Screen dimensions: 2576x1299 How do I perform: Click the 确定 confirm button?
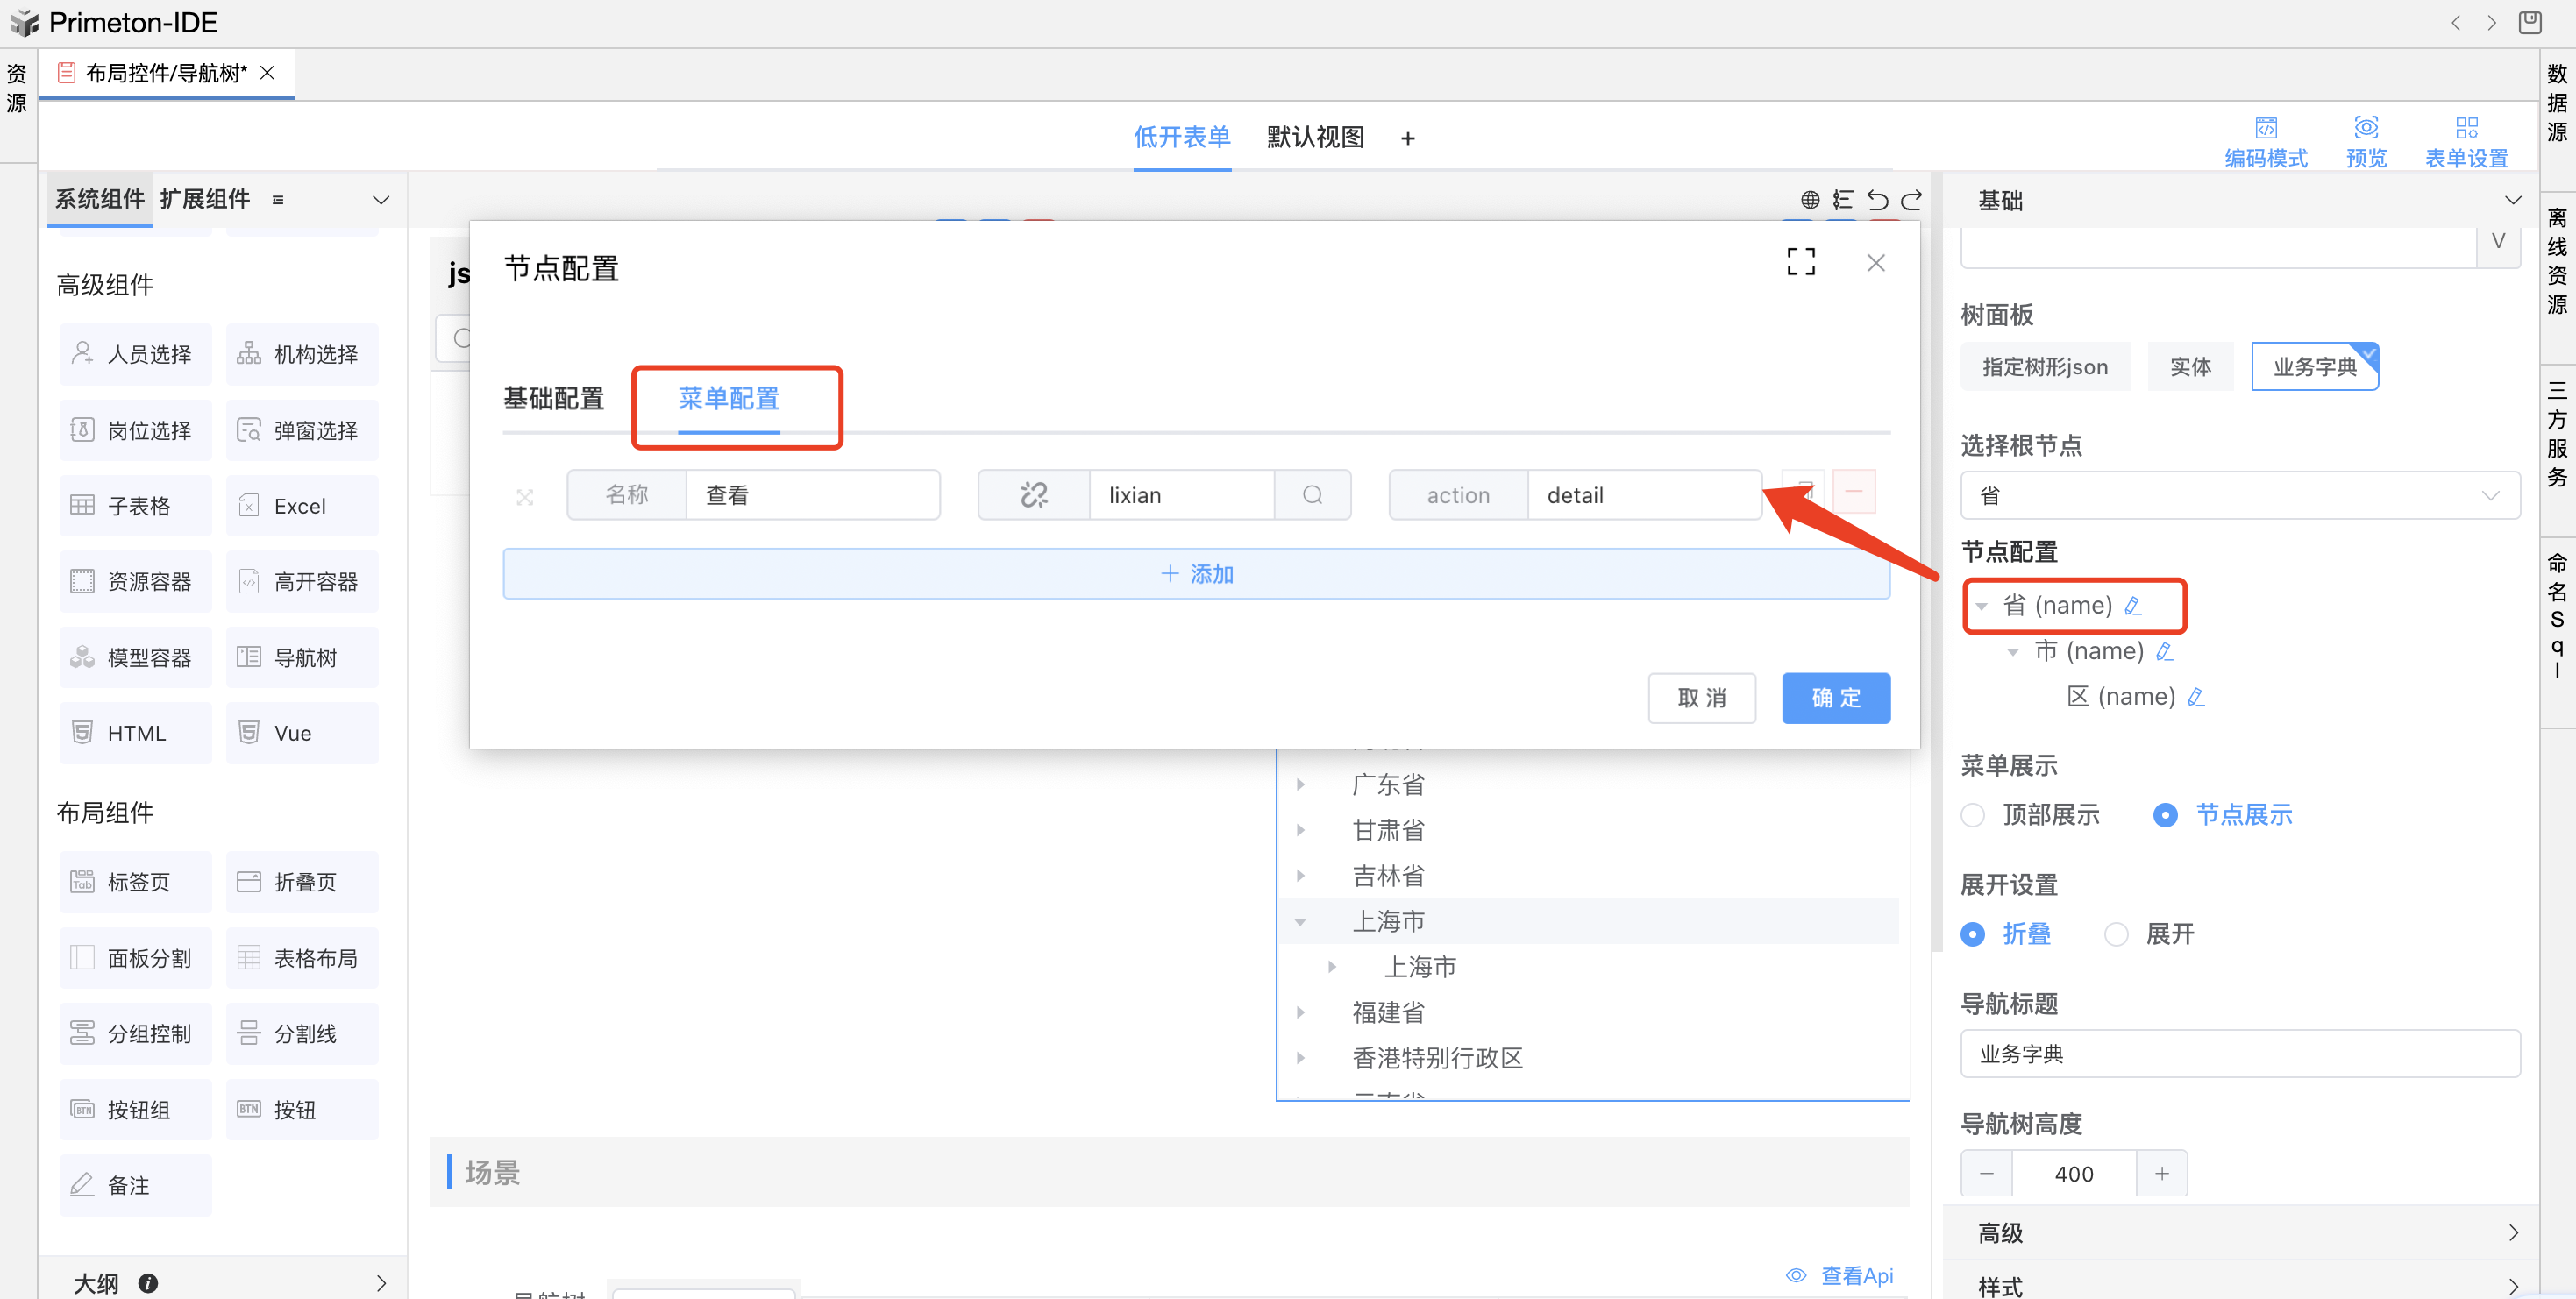pos(1835,698)
